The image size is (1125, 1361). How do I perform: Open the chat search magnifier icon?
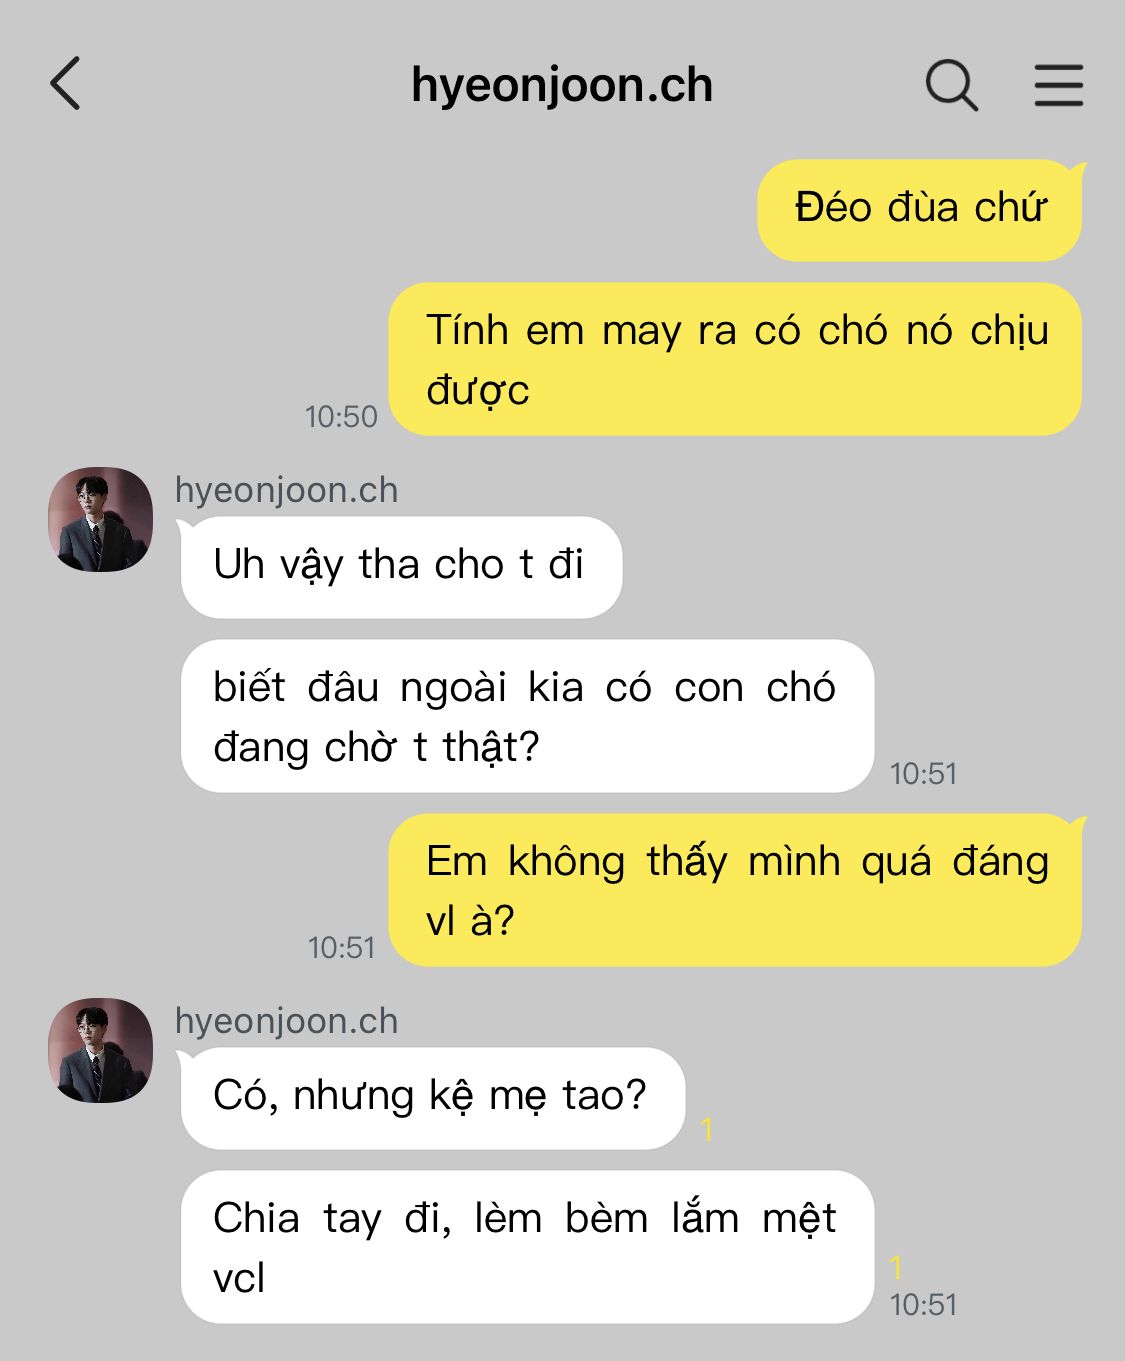(x=951, y=84)
